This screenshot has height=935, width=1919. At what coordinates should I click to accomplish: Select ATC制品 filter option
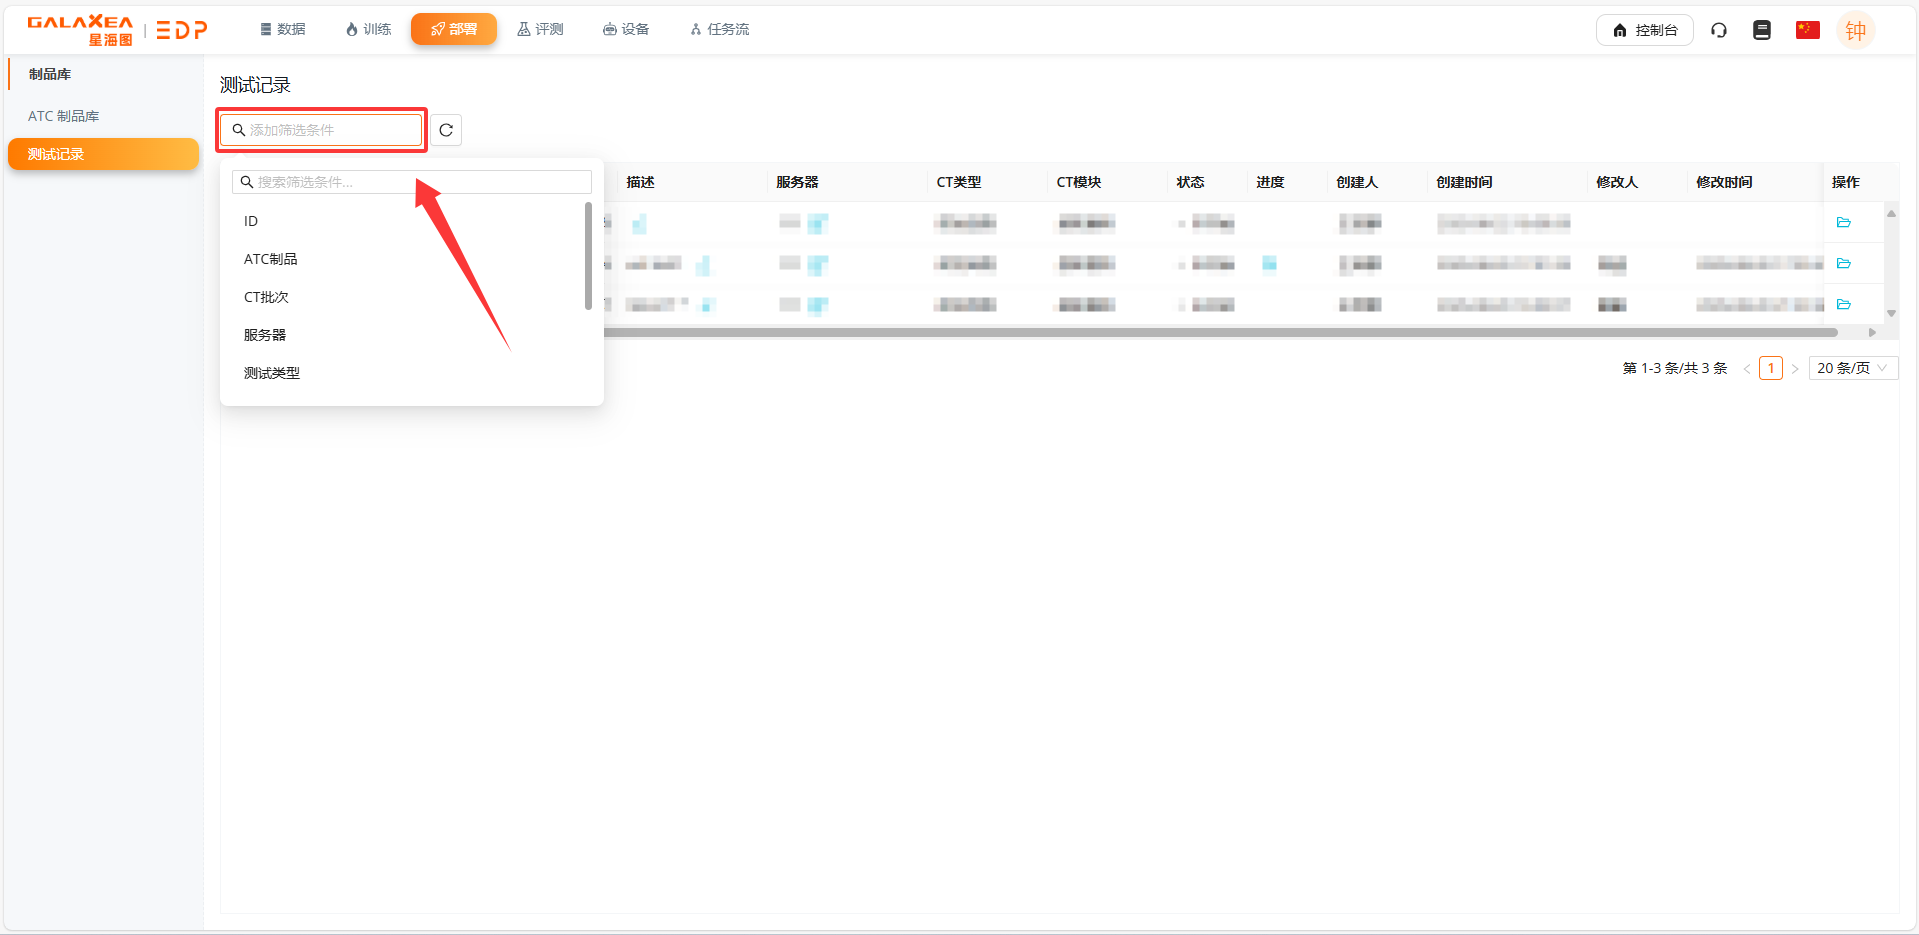pos(271,259)
